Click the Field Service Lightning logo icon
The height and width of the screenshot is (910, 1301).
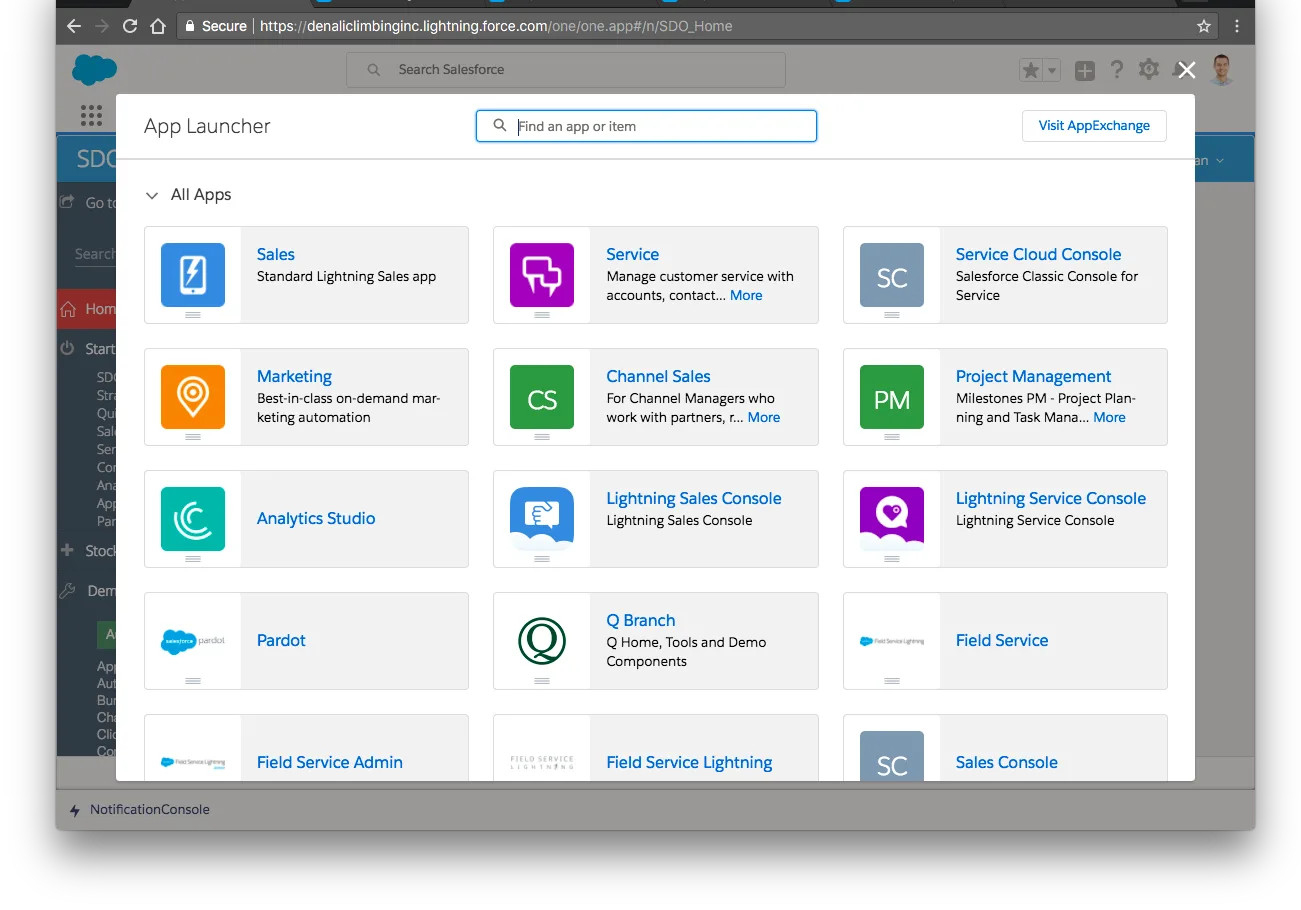pos(542,762)
